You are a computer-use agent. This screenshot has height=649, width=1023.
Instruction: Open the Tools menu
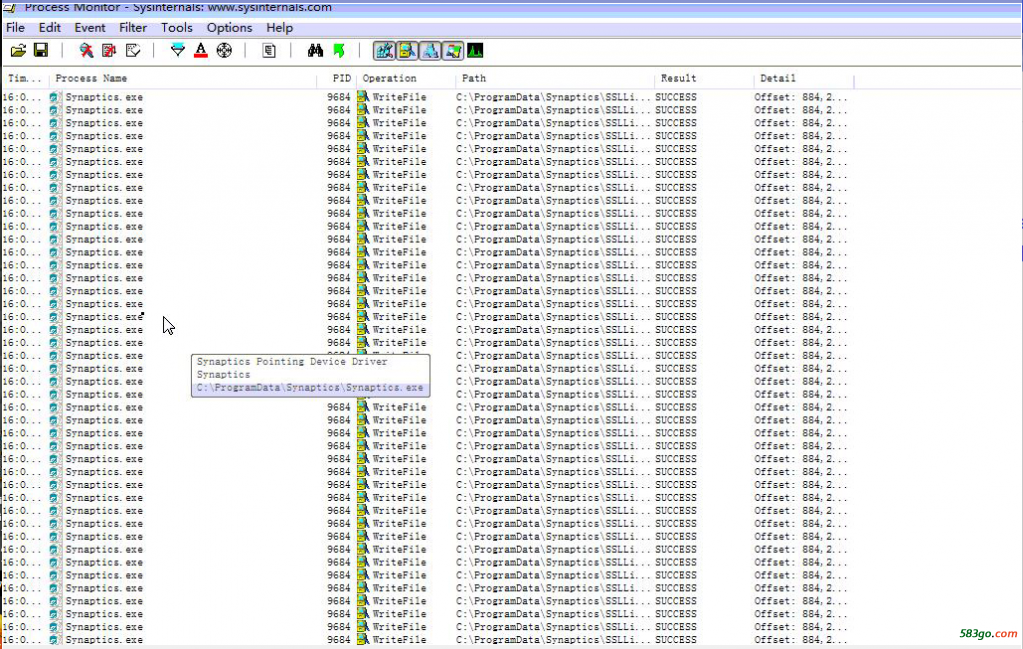coord(177,27)
